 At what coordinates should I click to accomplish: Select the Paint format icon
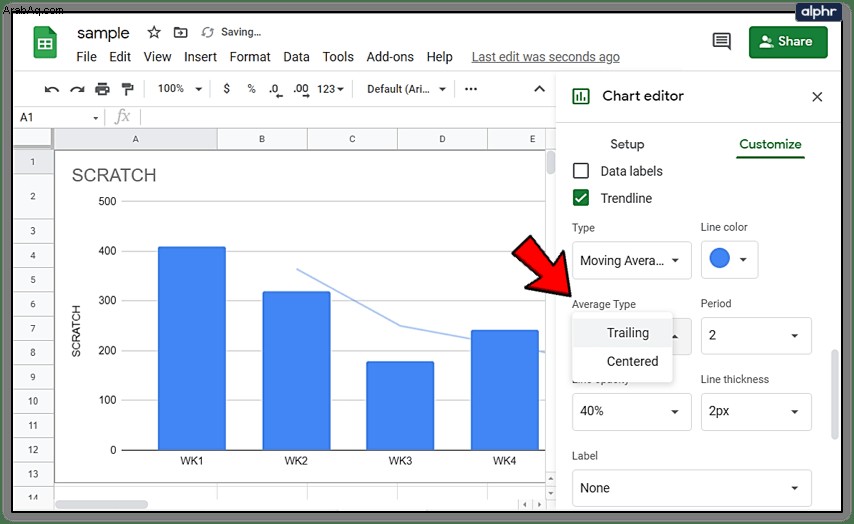point(127,89)
